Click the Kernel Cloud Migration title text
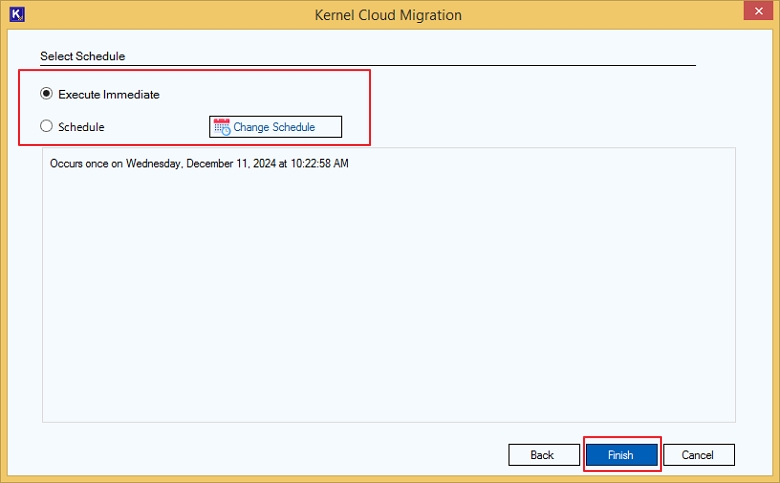 (x=388, y=15)
